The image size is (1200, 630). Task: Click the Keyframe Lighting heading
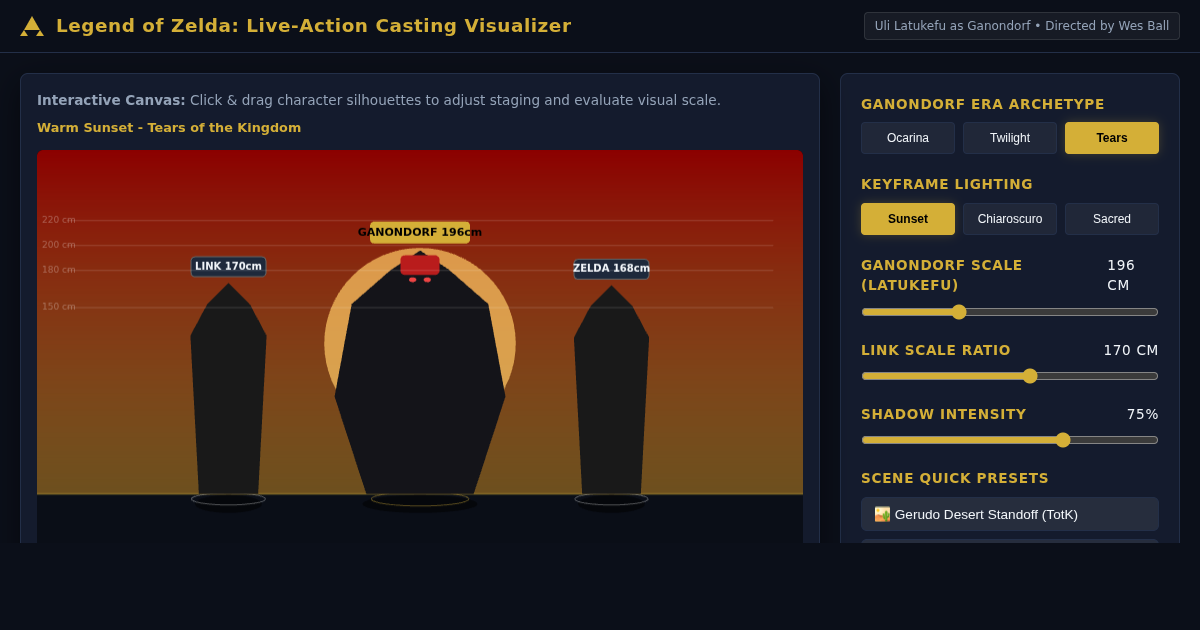(947, 184)
